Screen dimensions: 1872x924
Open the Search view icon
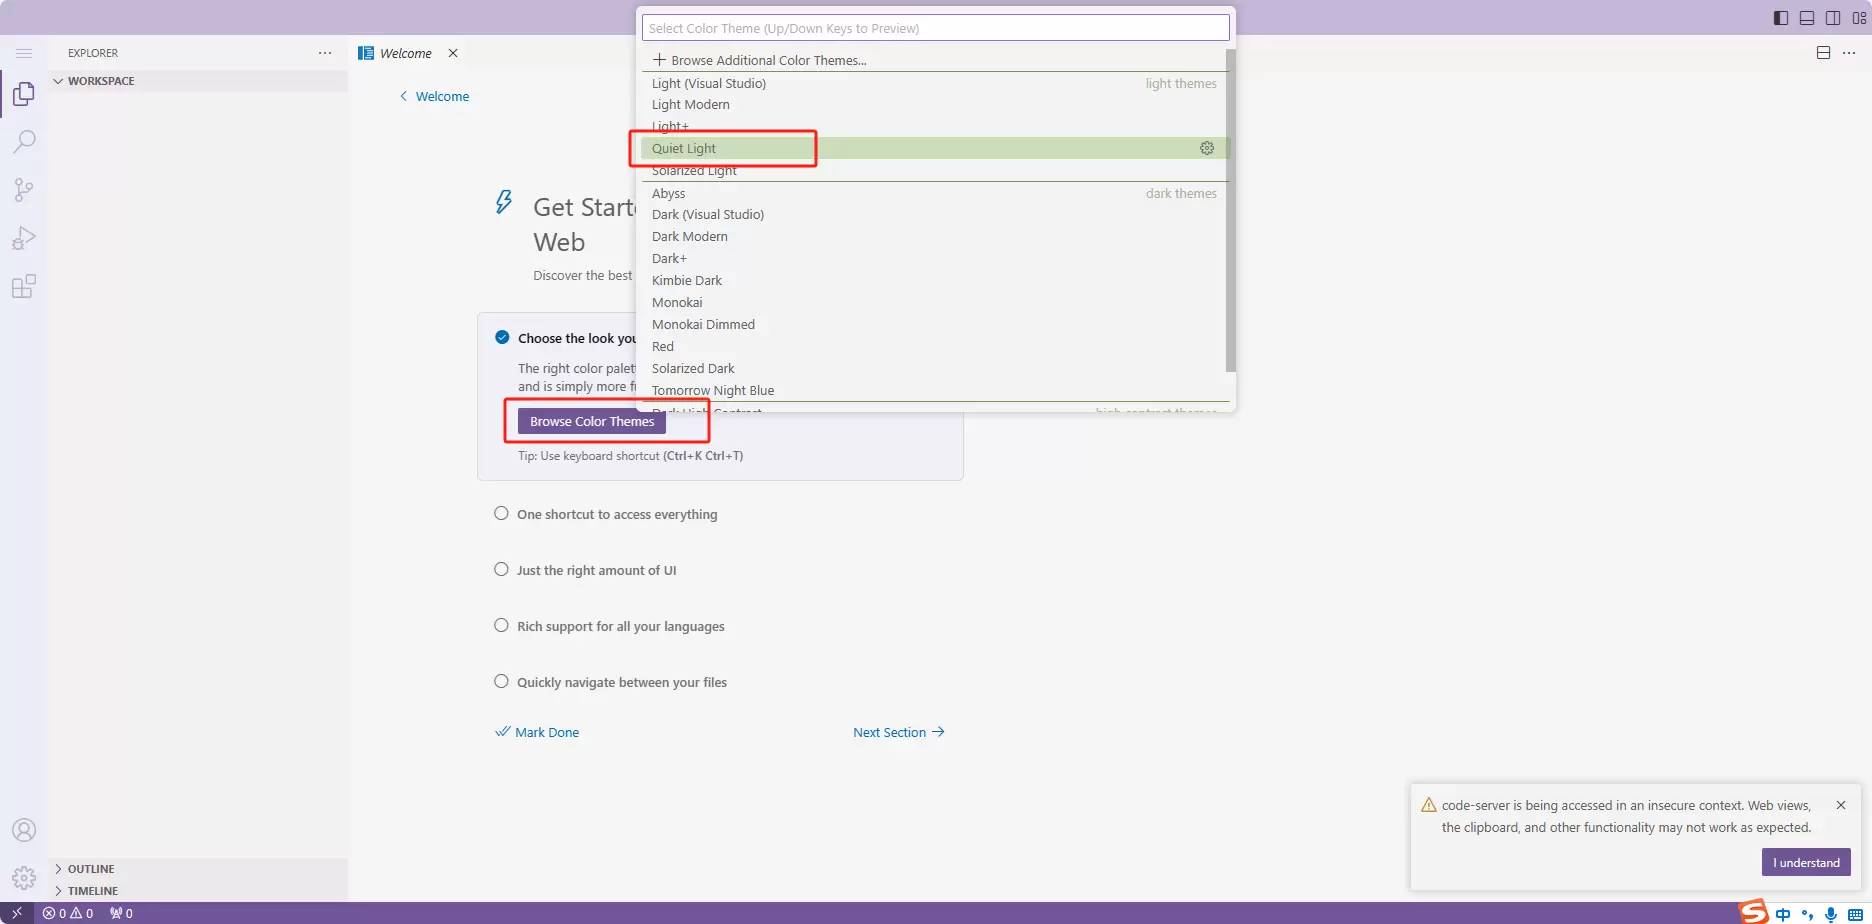[x=24, y=142]
